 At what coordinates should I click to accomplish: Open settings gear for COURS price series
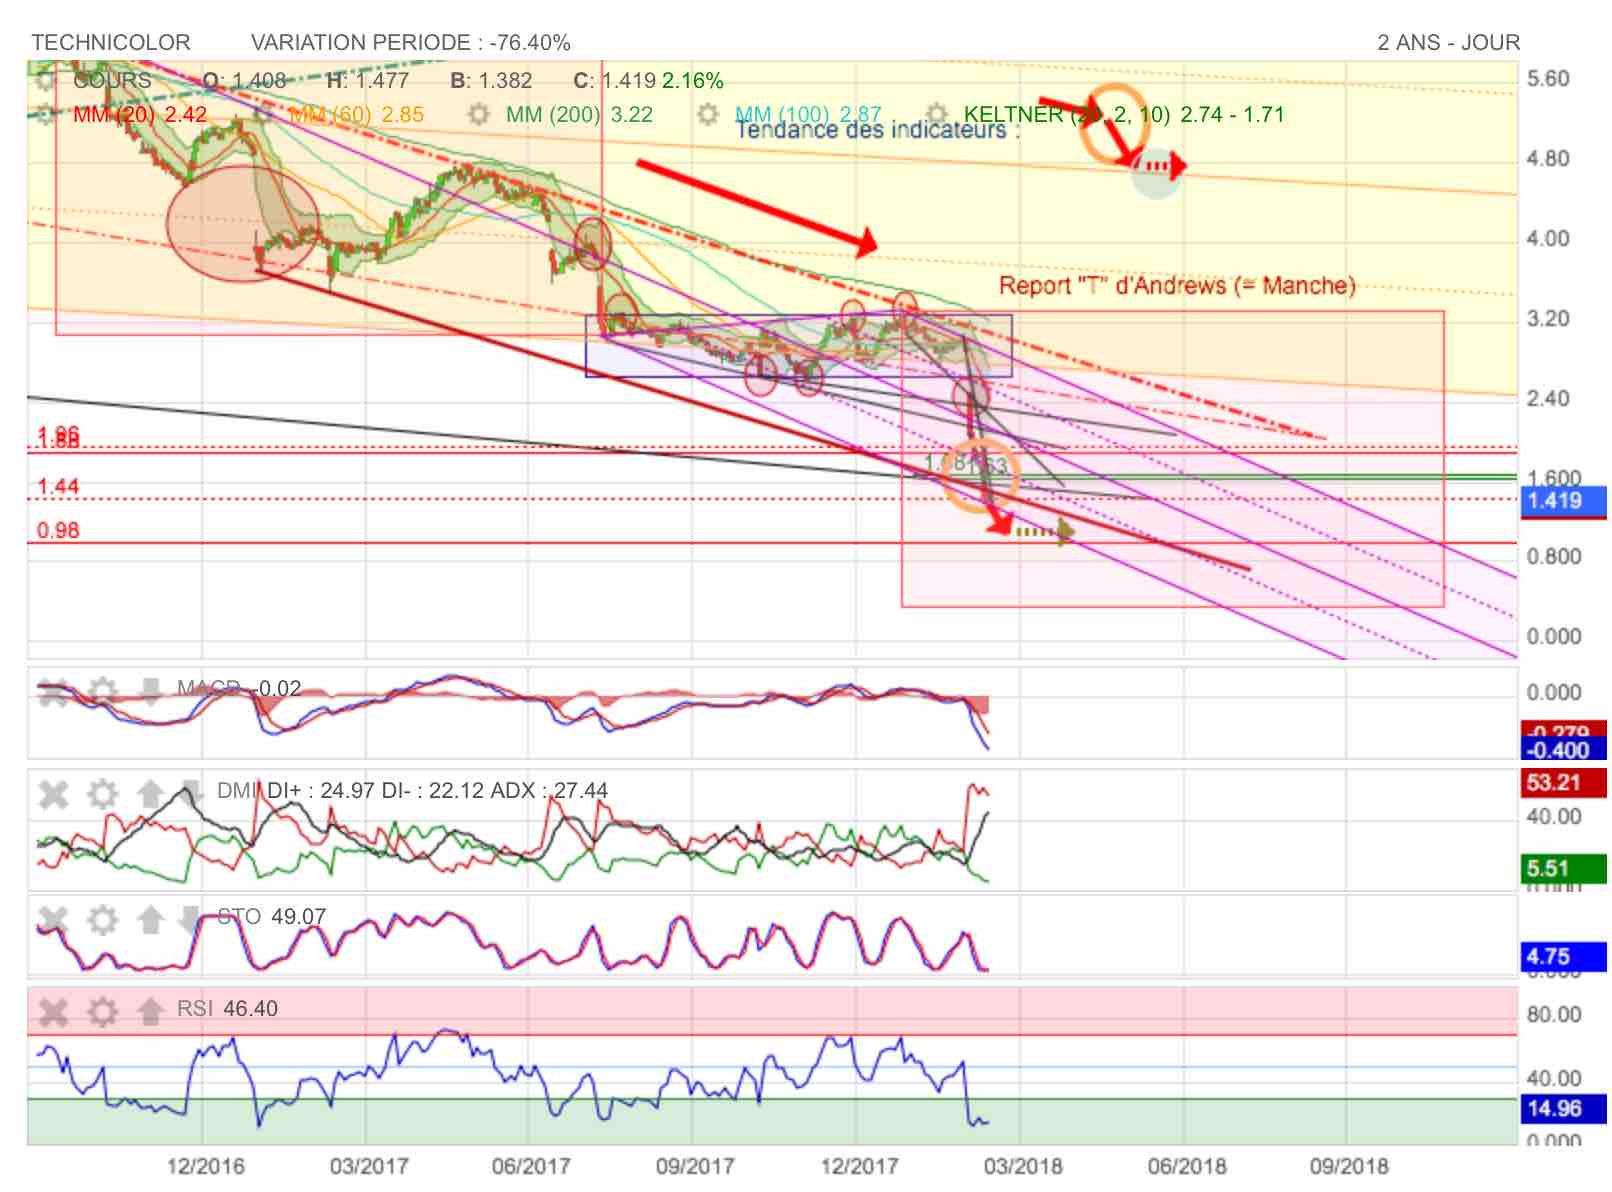[x=46, y=81]
